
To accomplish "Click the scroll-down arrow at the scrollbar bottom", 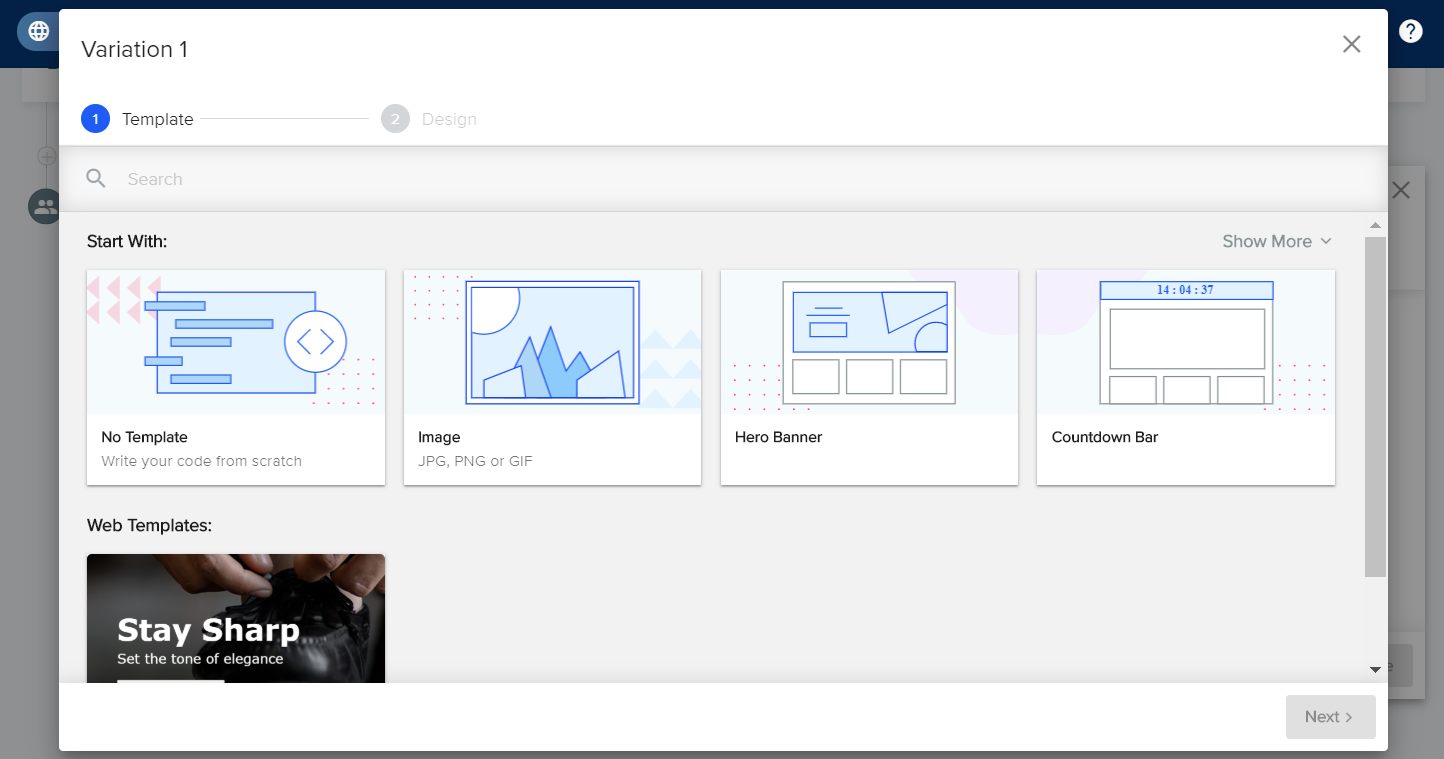I will coord(1374,668).
